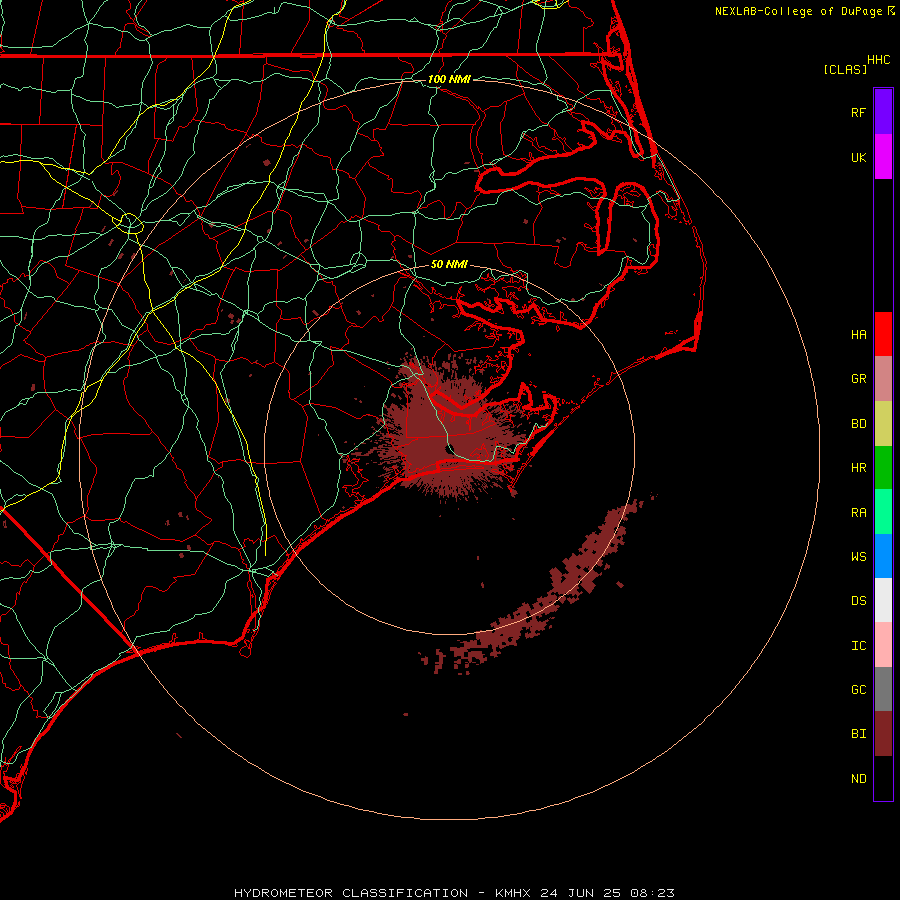Click the "24 JUN 25" date stamp
This screenshot has height=900, width=900.
click(x=581, y=893)
